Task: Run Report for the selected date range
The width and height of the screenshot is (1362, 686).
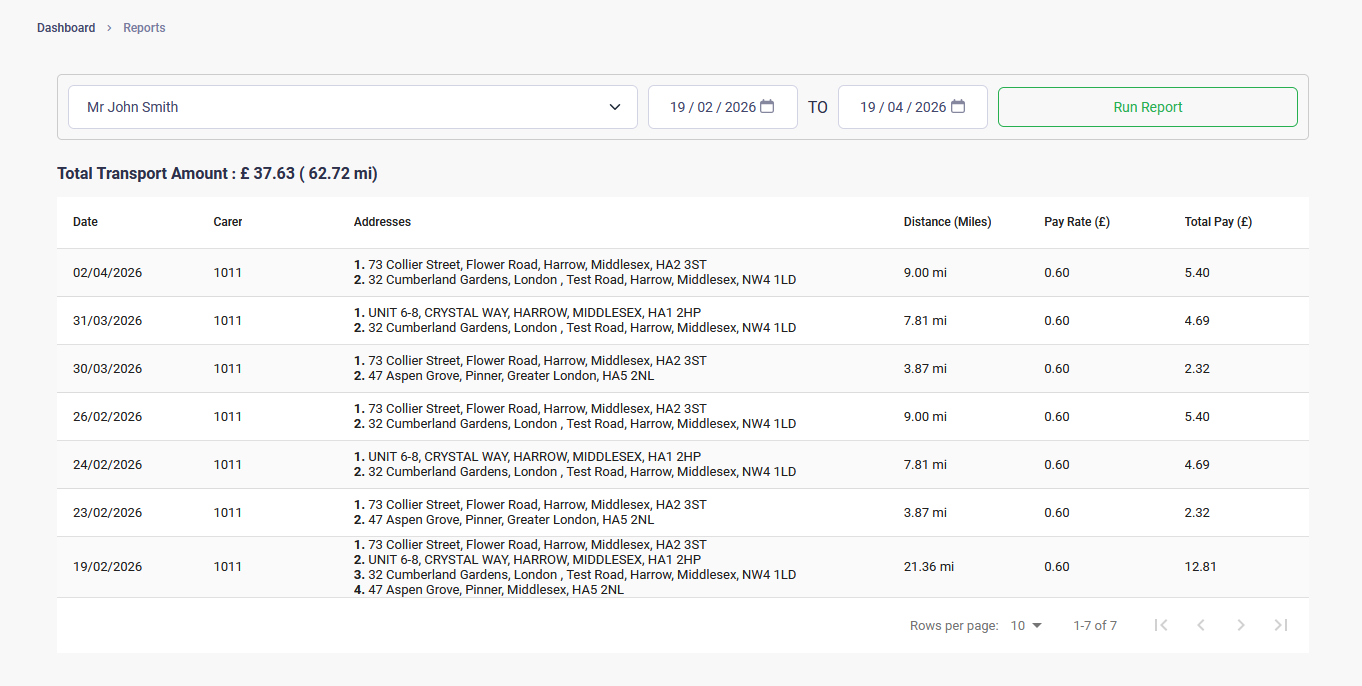Action: pos(1147,106)
